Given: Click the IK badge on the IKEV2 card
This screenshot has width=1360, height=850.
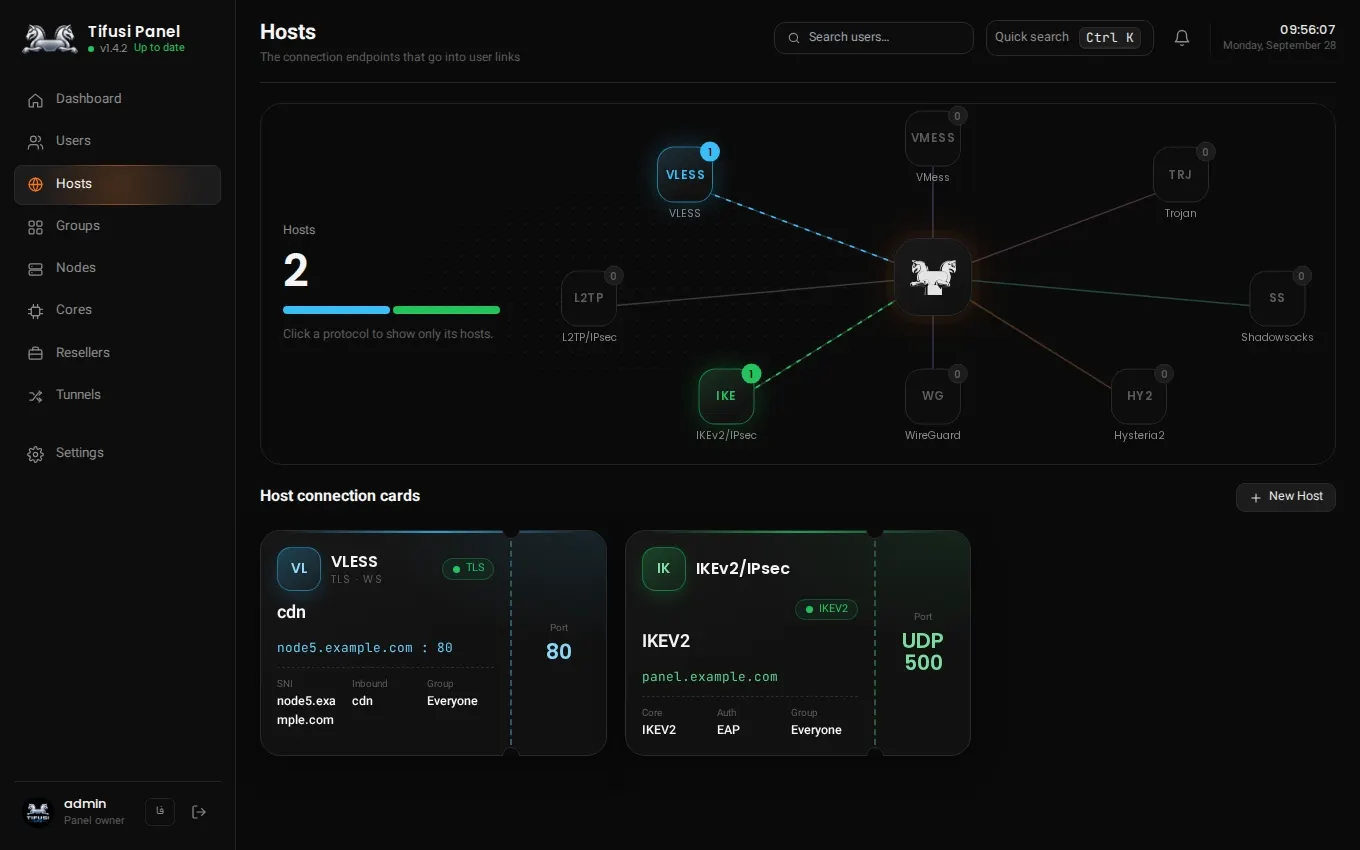Looking at the screenshot, I should (664, 569).
